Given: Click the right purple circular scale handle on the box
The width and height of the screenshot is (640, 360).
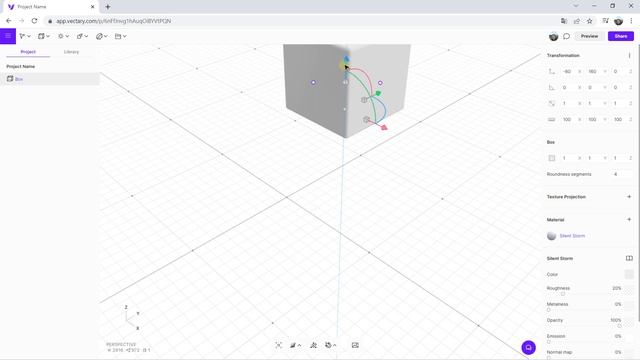Looking at the screenshot, I should [x=380, y=83].
